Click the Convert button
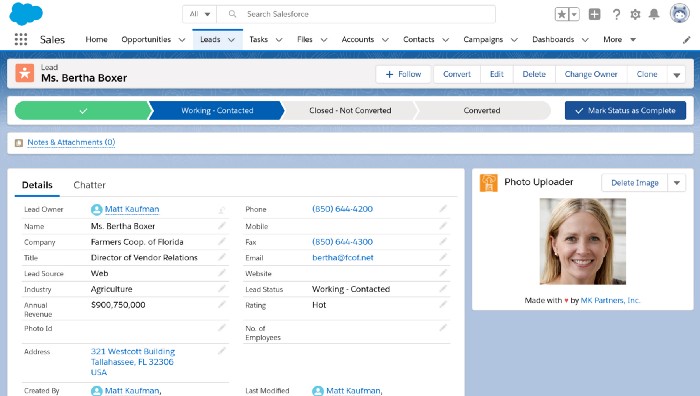The height and width of the screenshot is (396, 700). tap(457, 75)
